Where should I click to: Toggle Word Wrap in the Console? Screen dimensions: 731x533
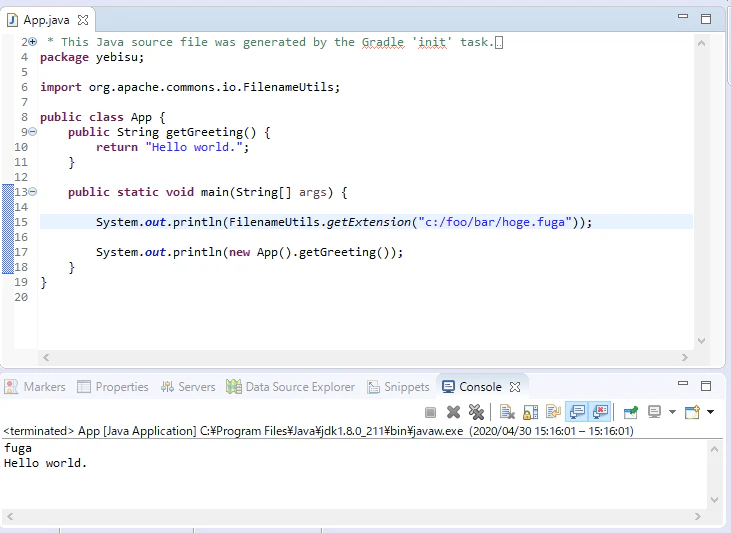(553, 412)
